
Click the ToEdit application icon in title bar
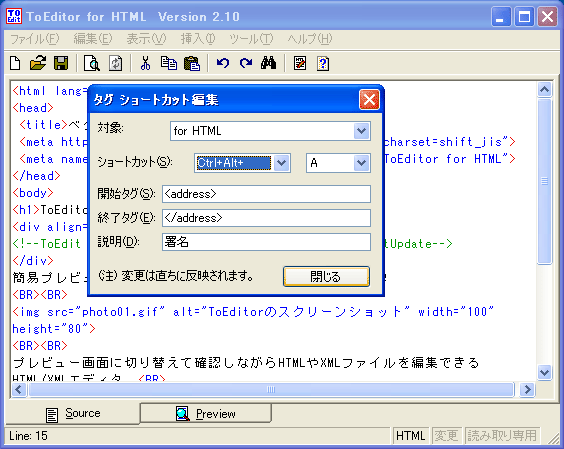[x=14, y=16]
